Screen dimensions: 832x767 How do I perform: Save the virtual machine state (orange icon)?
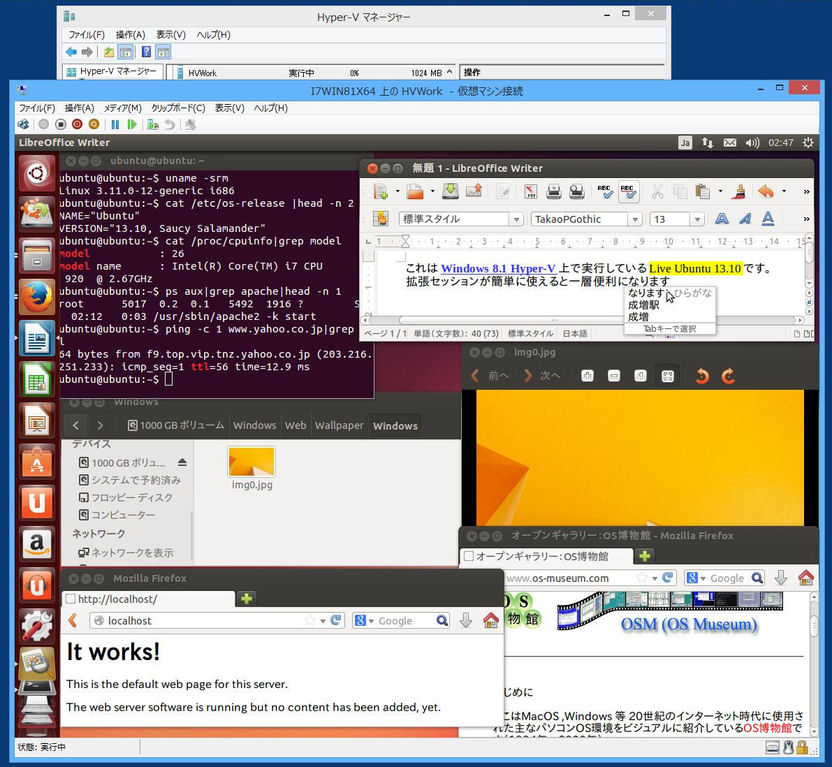94,125
